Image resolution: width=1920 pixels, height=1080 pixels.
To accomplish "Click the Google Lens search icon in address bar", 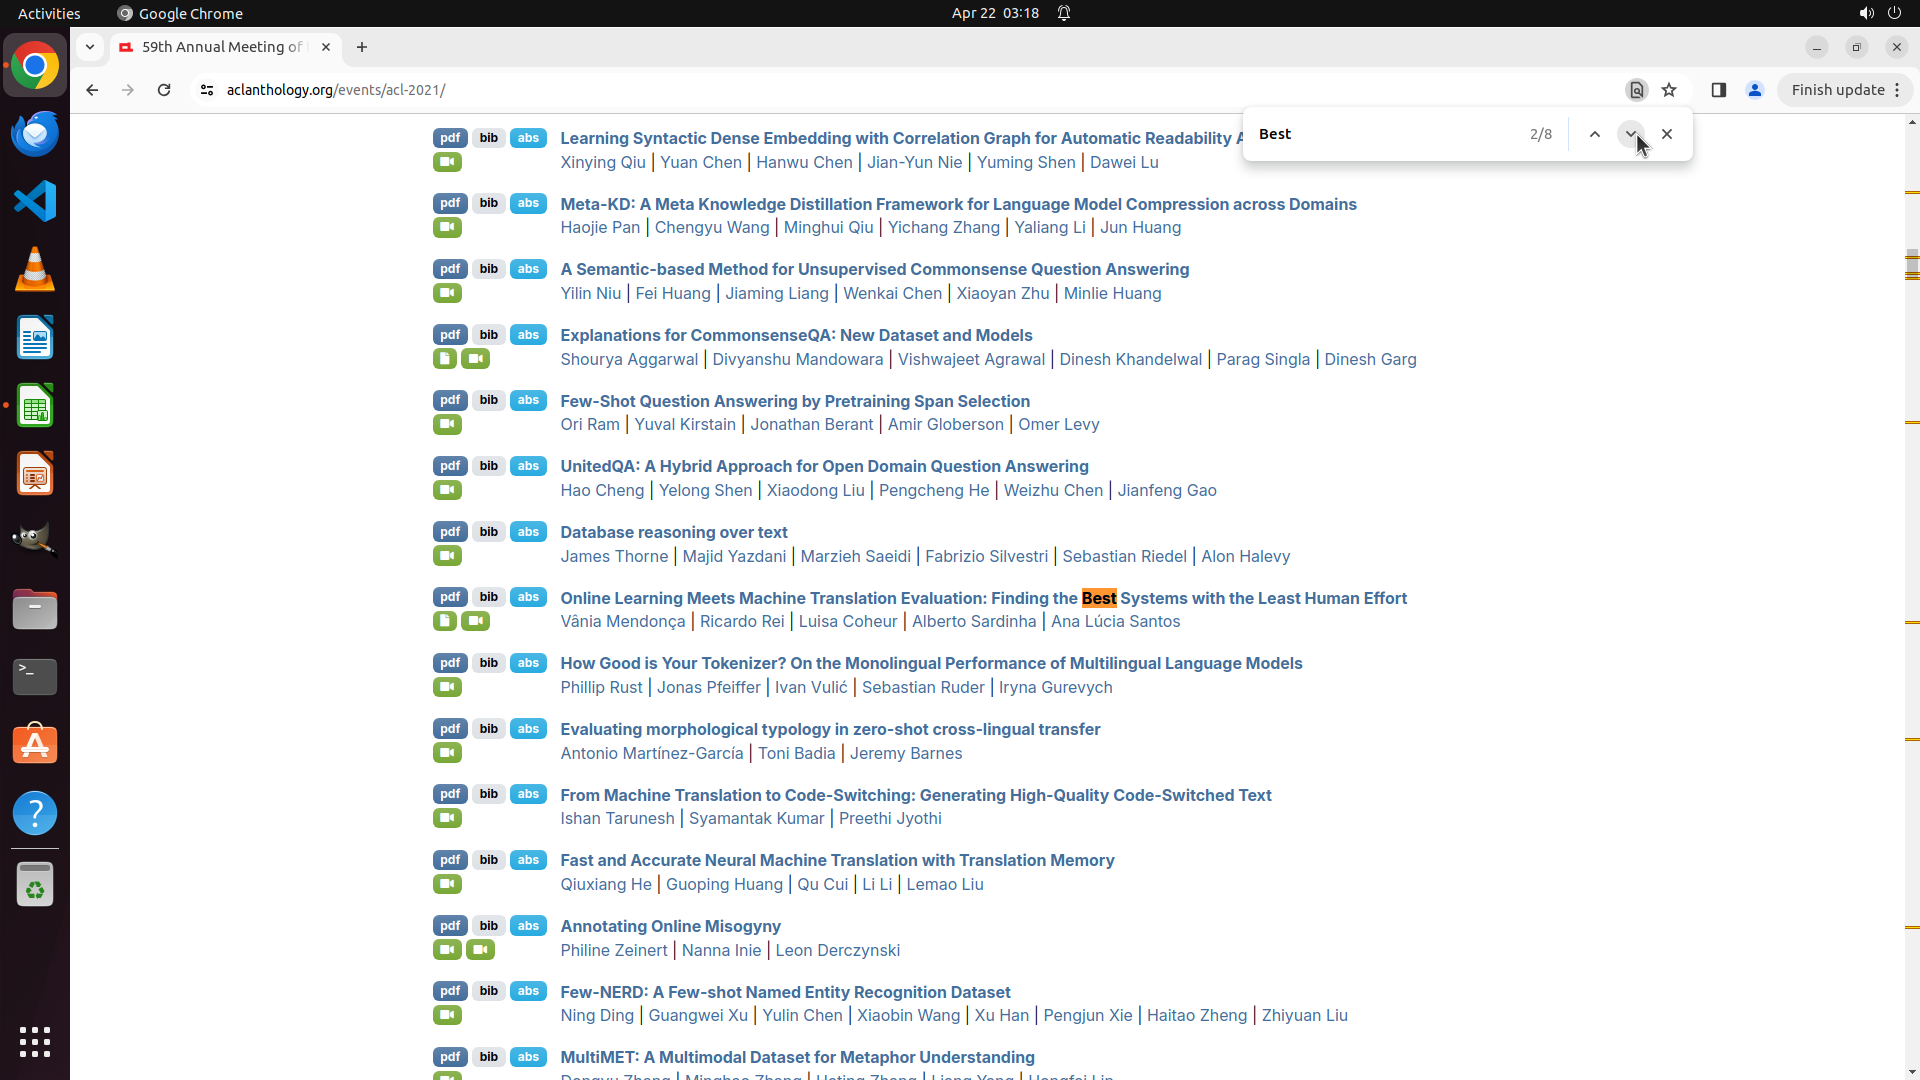I will click(x=1636, y=90).
